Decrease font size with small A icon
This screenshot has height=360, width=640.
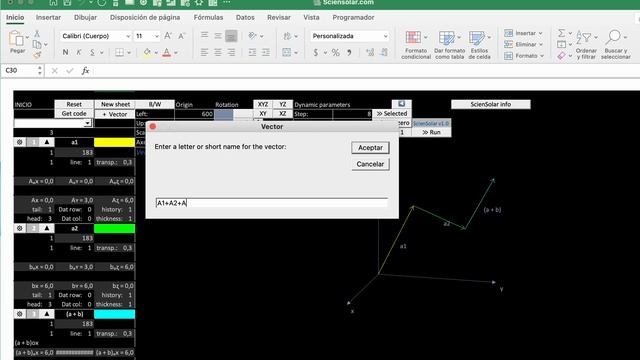coord(182,36)
